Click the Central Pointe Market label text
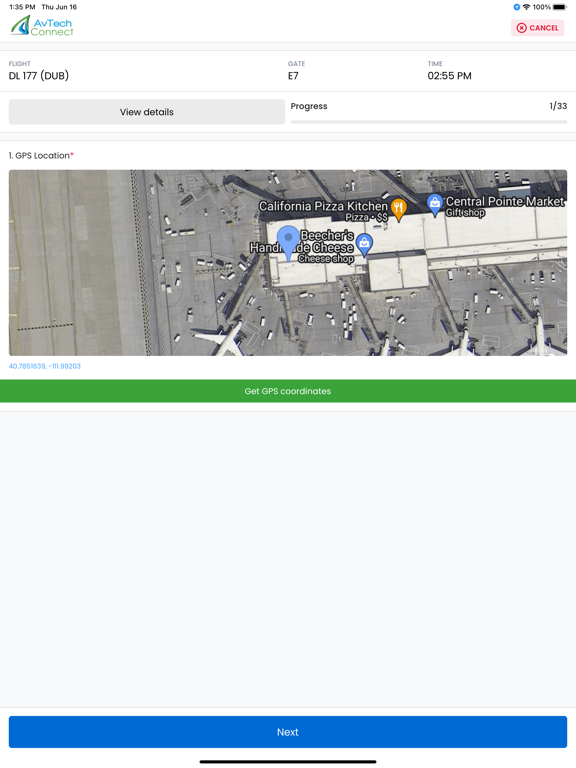Image resolution: width=576 pixels, height=768 pixels. pos(505,201)
